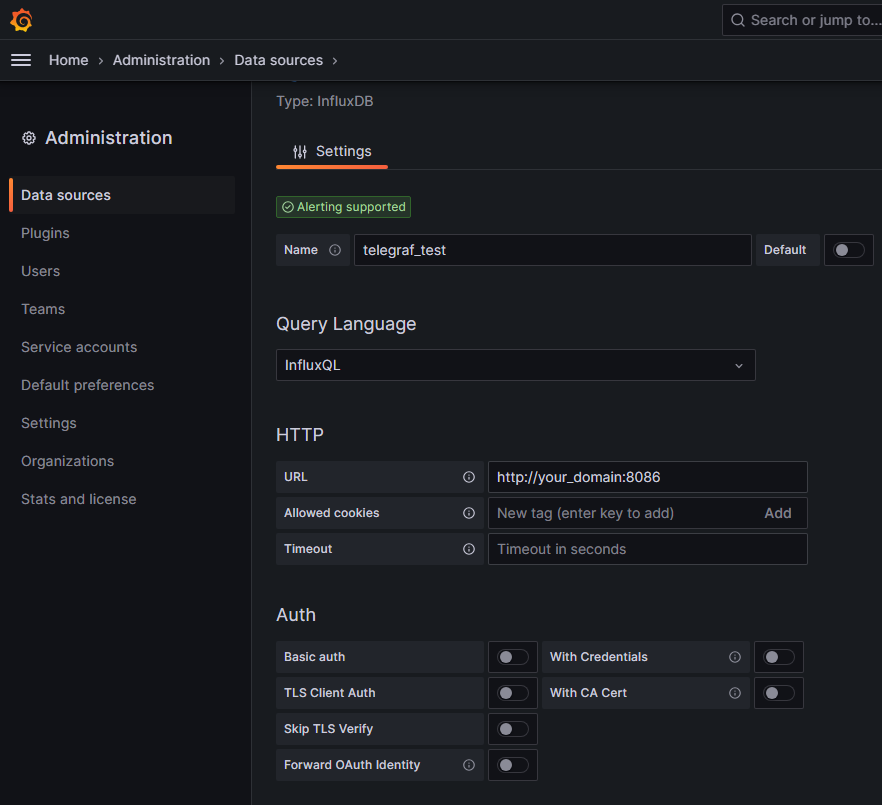The image size is (882, 805).
Task: Focus the Search or jump to field
Action: pos(802,20)
